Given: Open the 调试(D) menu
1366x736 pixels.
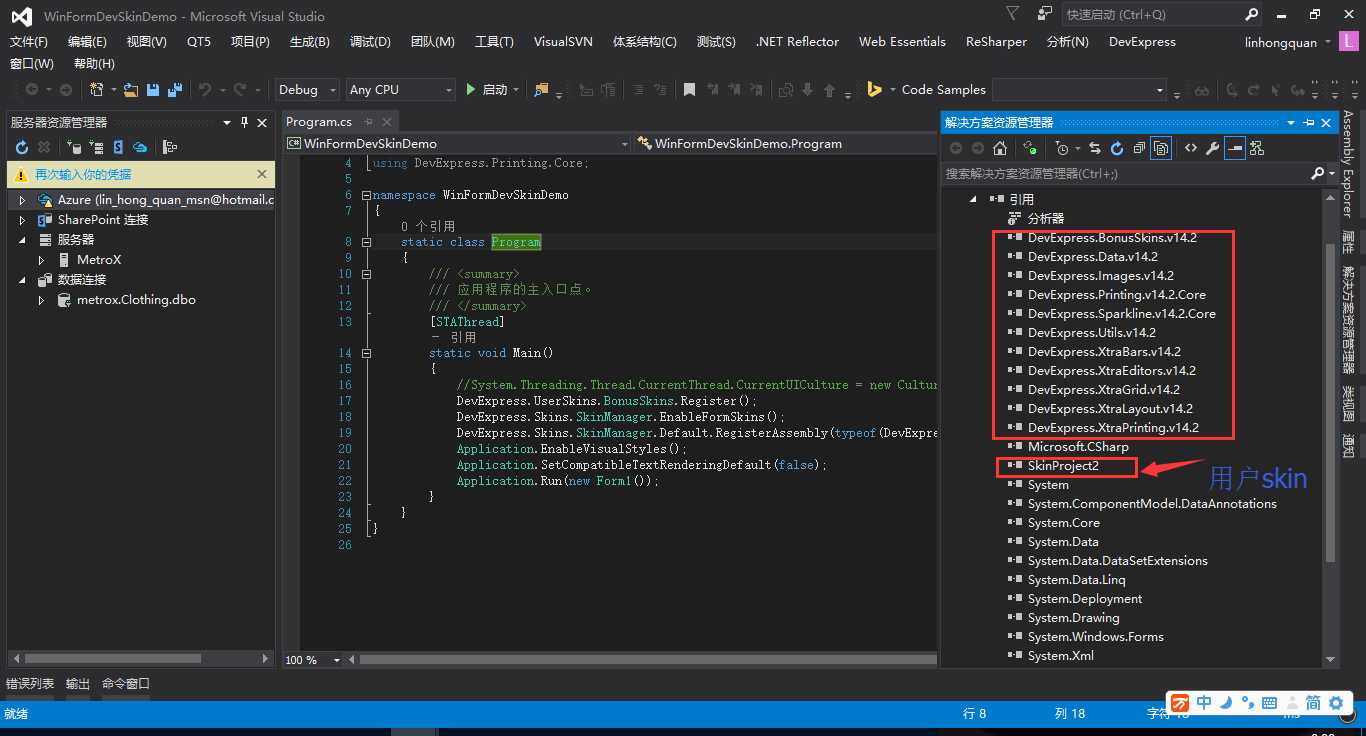Looking at the screenshot, I should tap(370, 42).
